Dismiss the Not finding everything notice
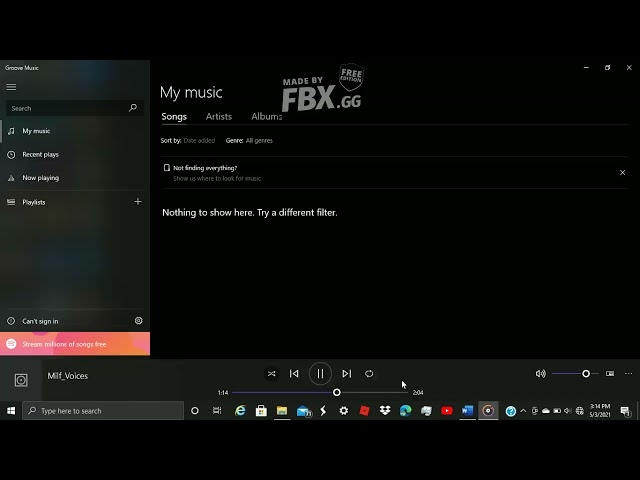This screenshot has width=640, height=480. pos(622,173)
